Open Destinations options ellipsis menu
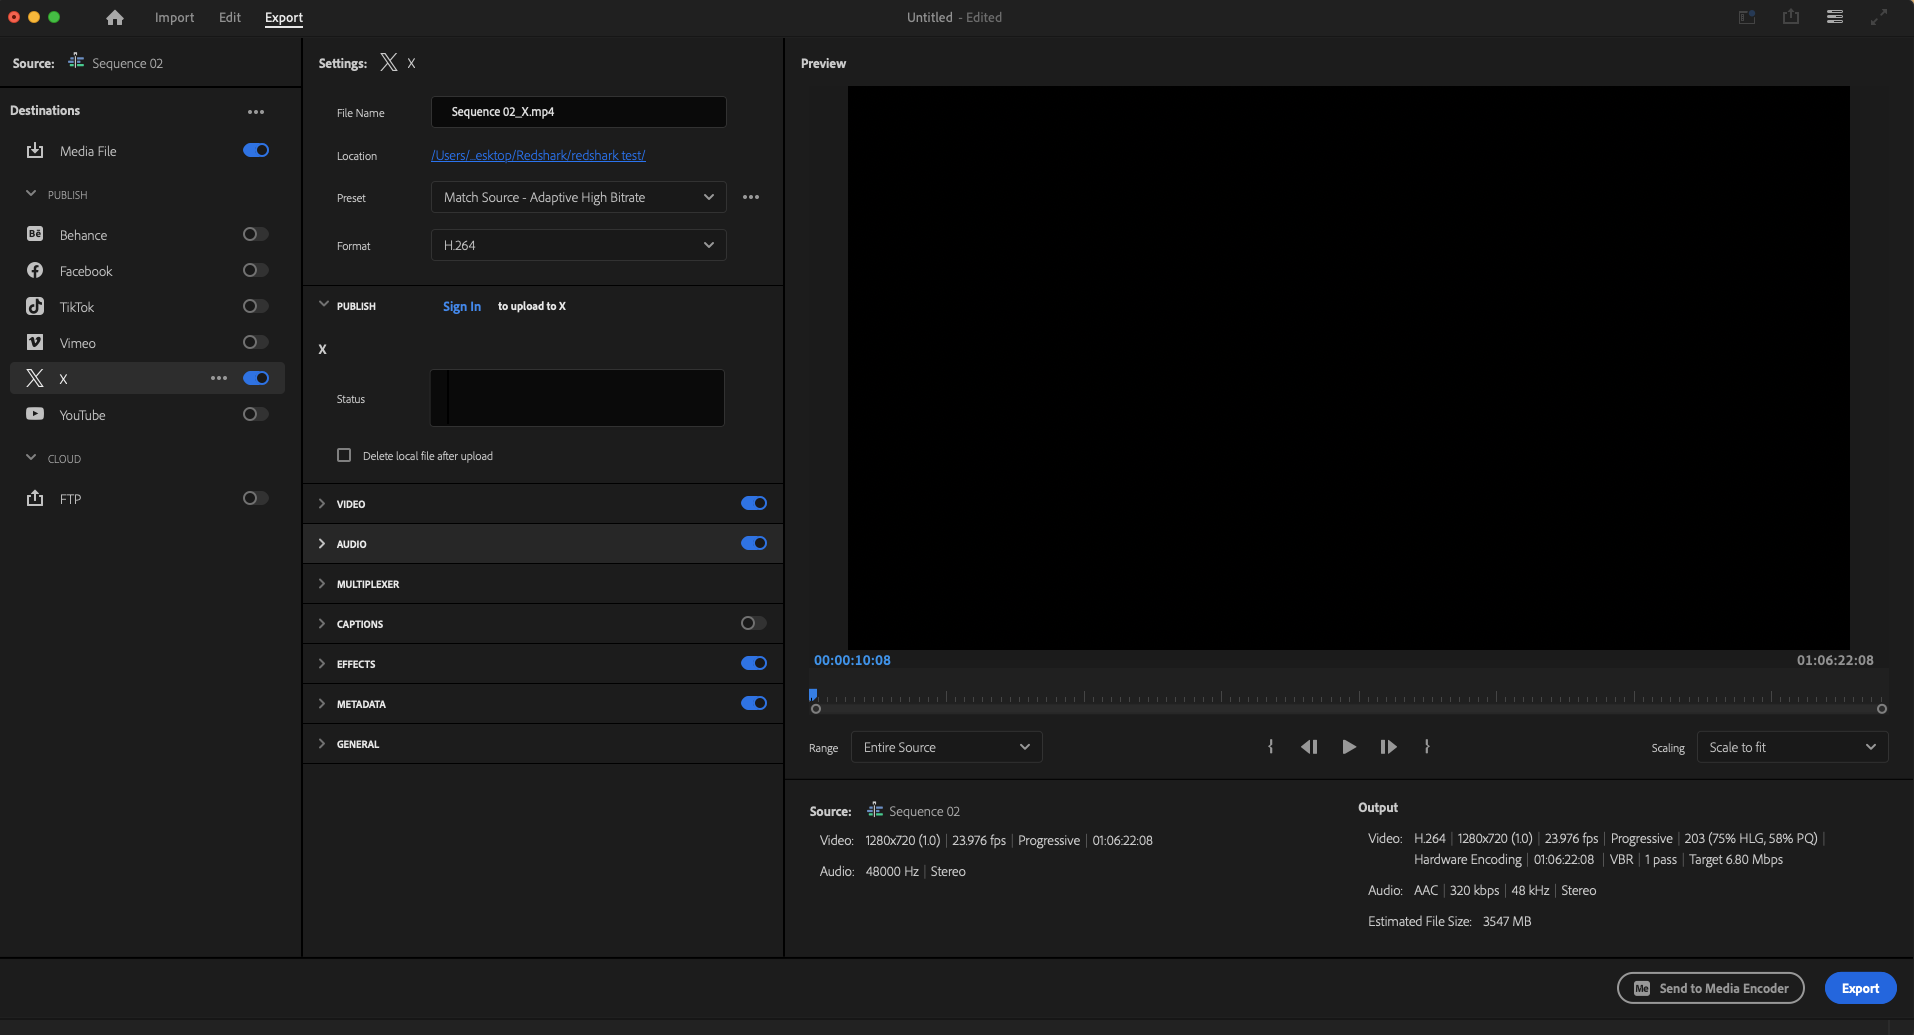 point(256,112)
